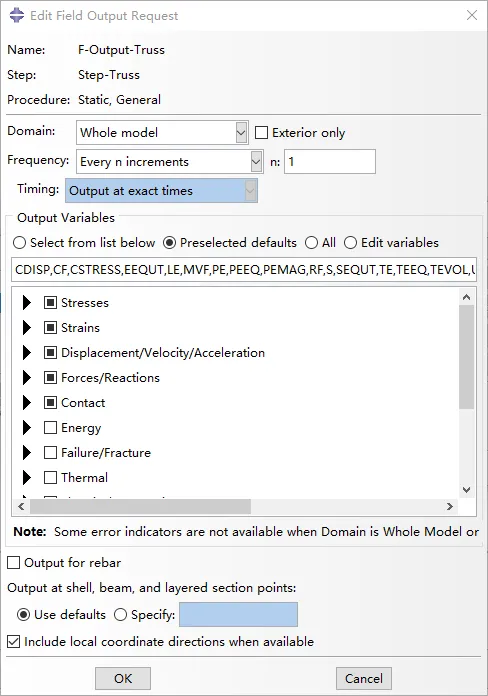This screenshot has height=696, width=488.
Task: Choose Select from list below radio option
Action: (x=19, y=243)
